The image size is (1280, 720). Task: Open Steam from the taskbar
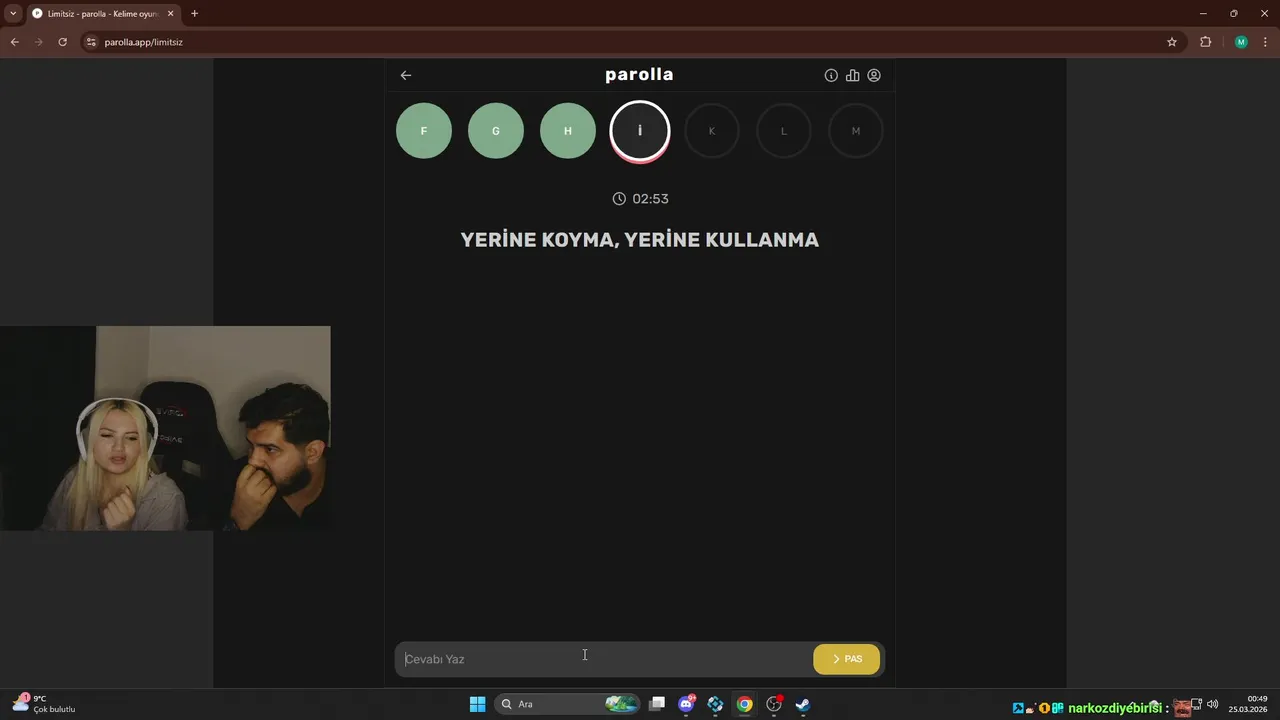pos(802,704)
